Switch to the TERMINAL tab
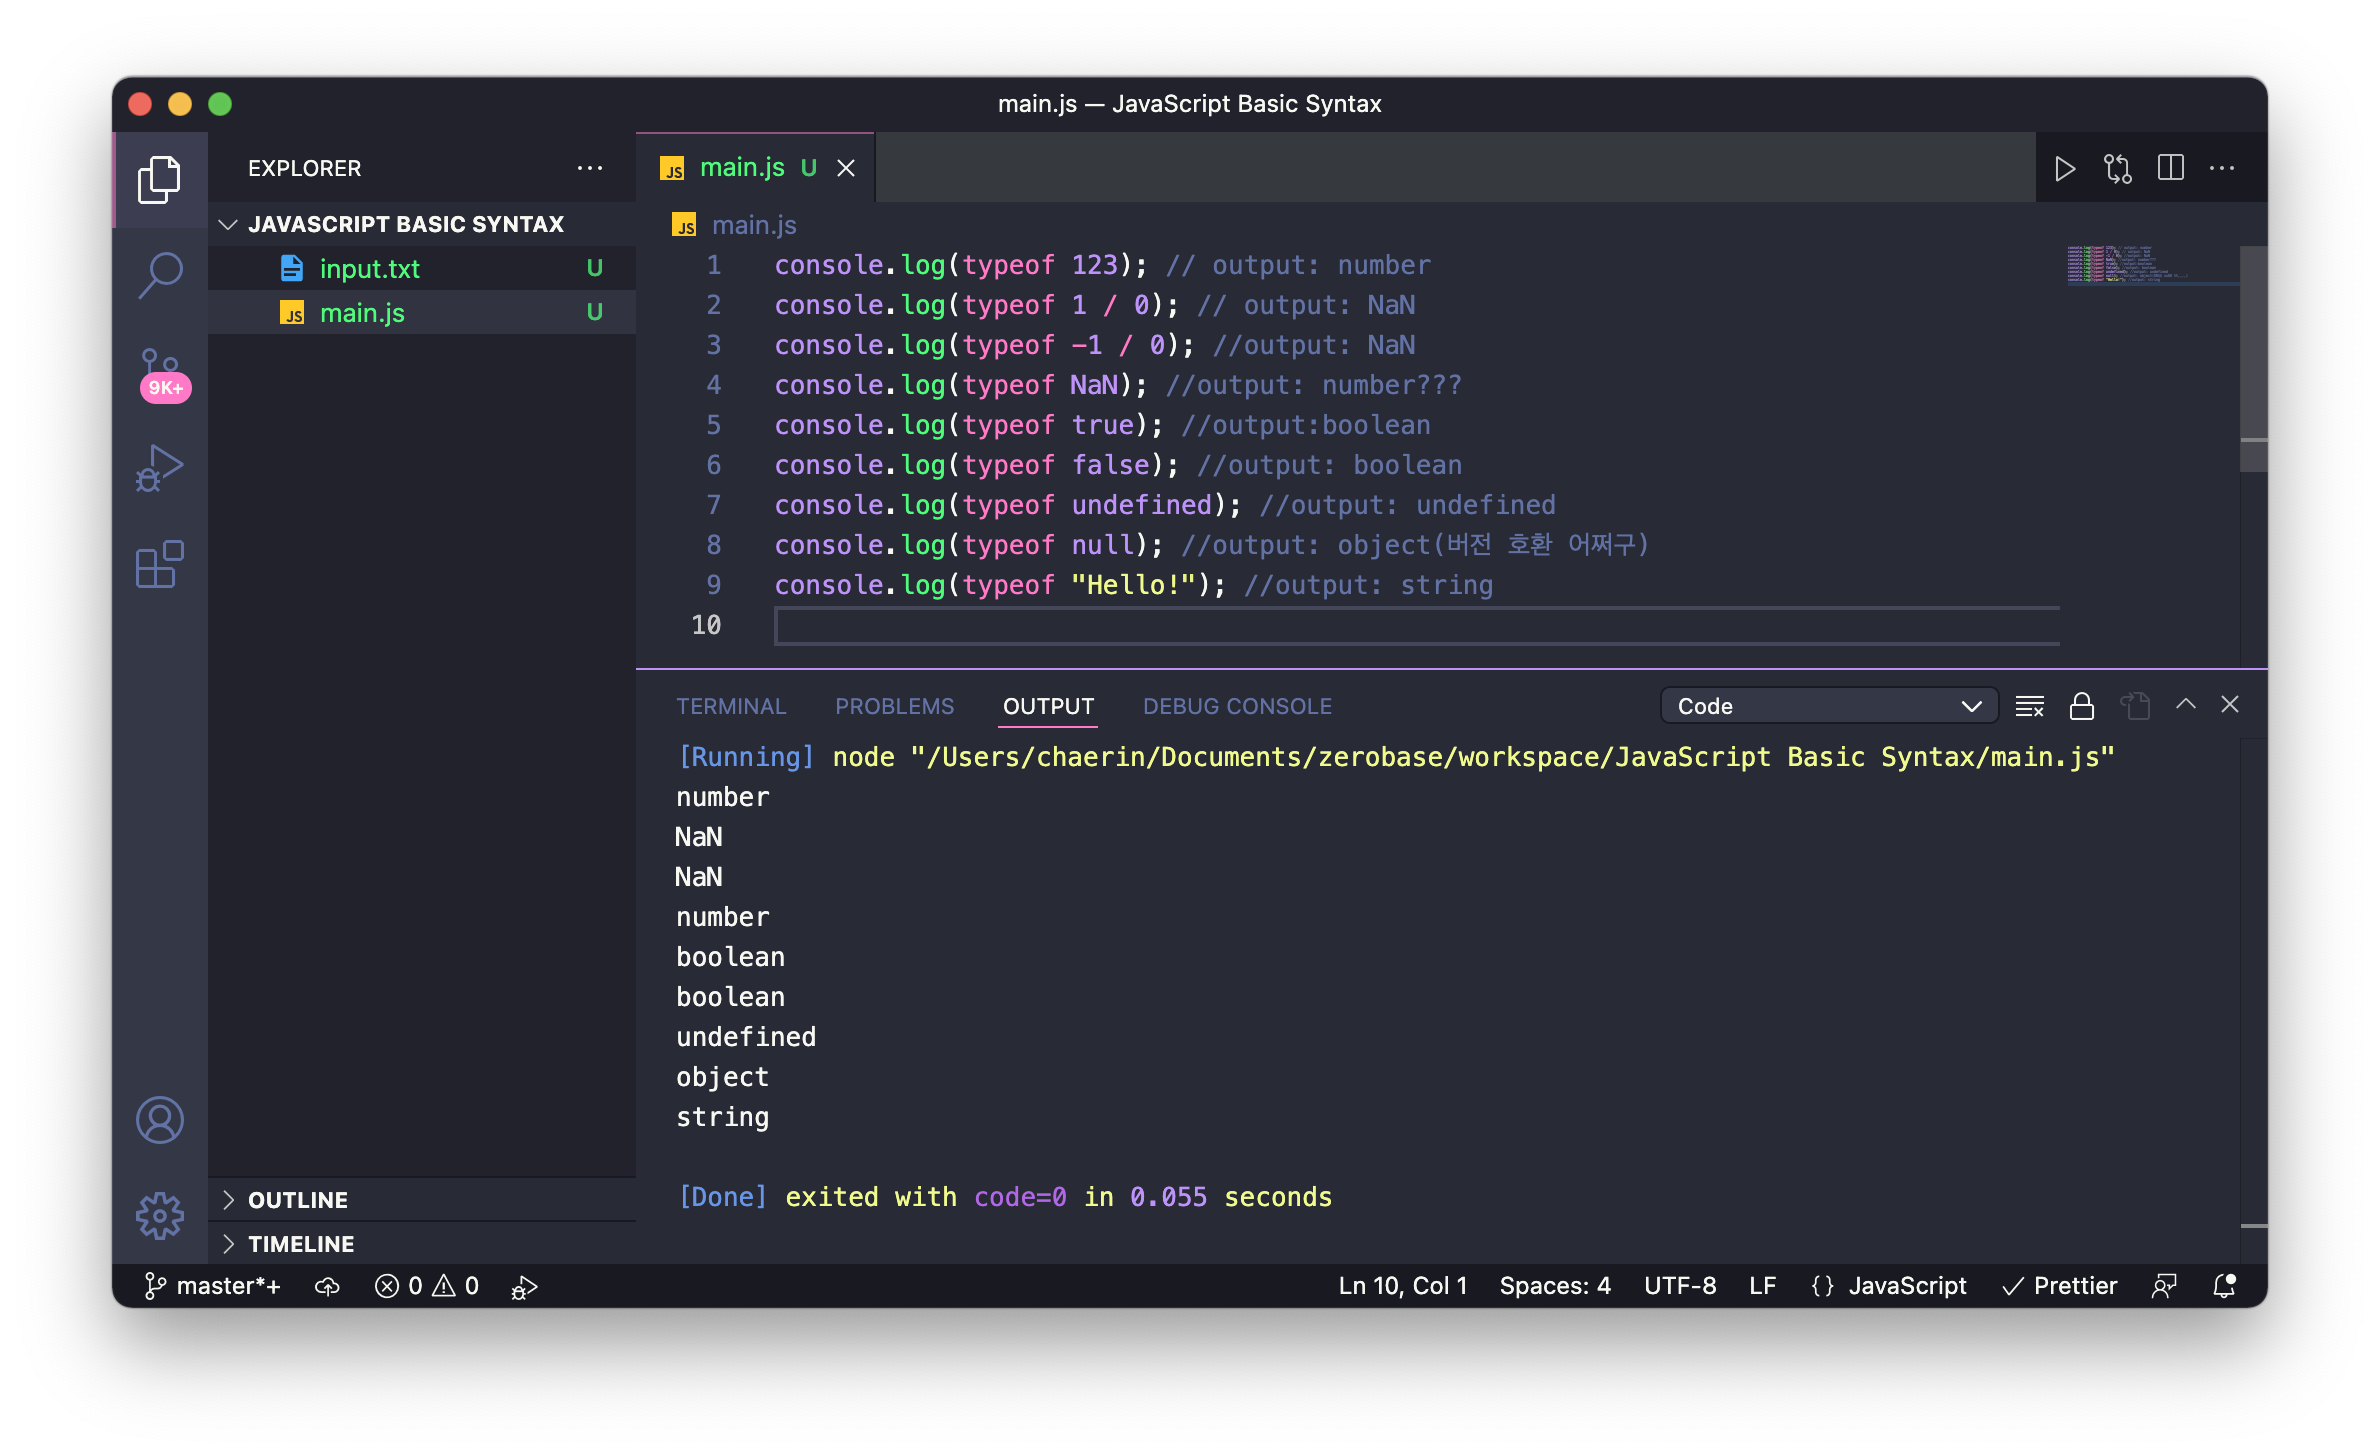 click(731, 706)
